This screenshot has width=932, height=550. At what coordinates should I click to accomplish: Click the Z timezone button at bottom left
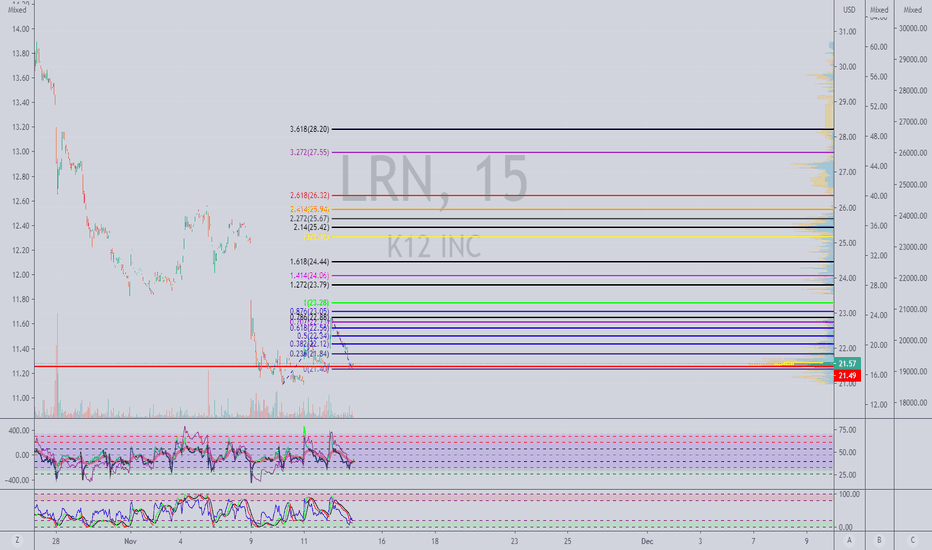pyautogui.click(x=17, y=540)
